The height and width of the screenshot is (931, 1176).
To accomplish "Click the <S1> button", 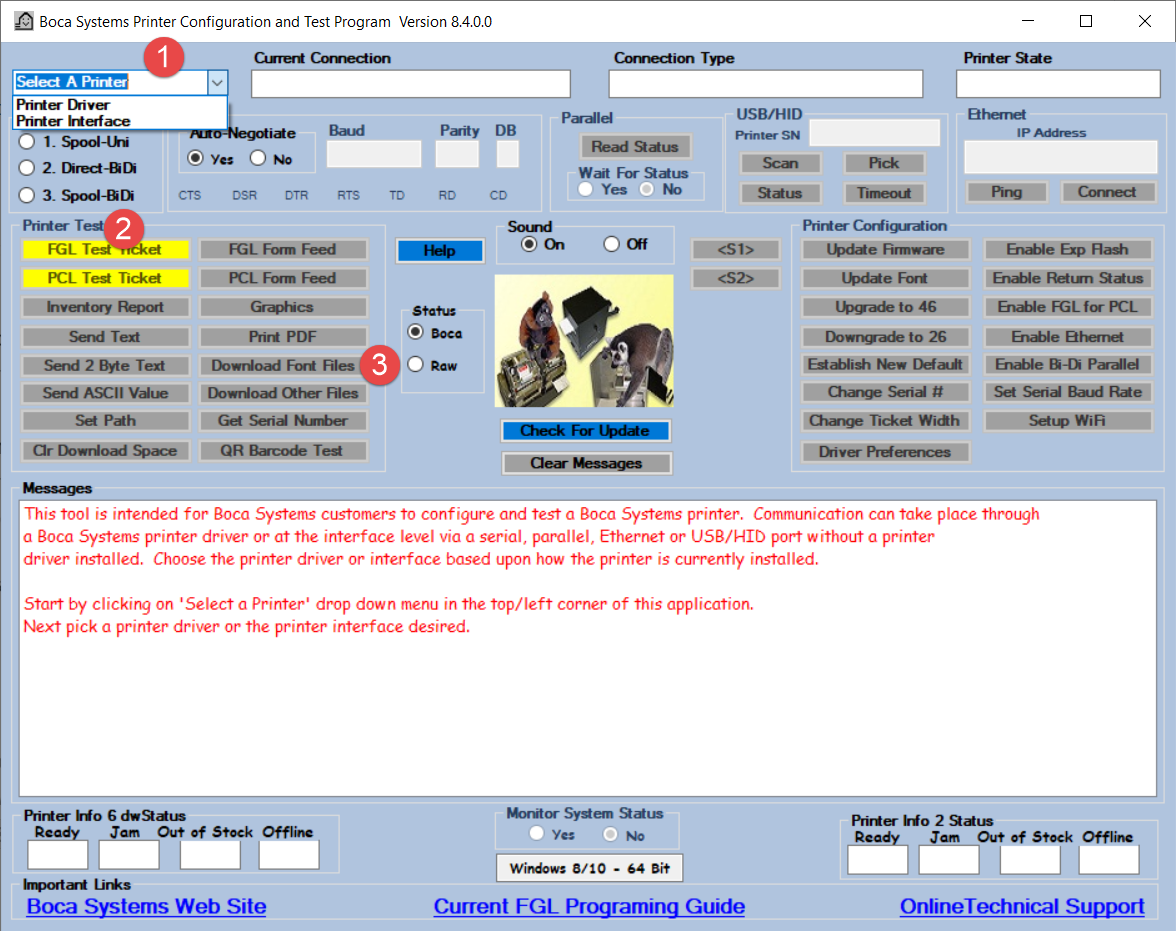I will tap(736, 249).
